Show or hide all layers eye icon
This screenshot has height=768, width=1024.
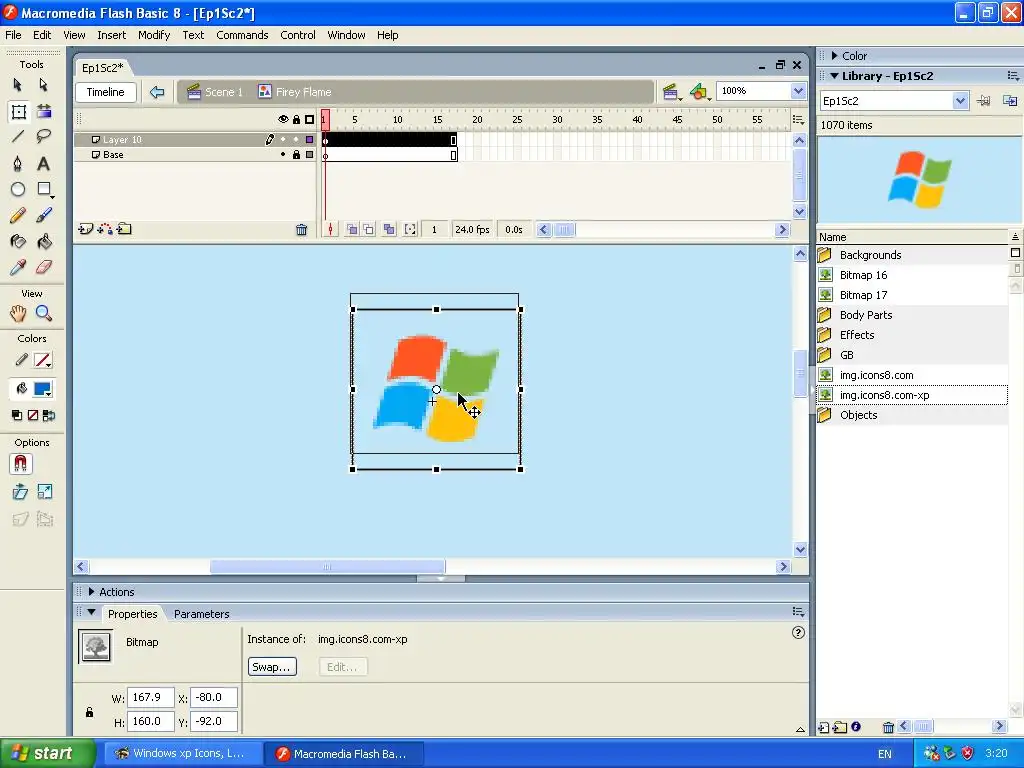click(283, 120)
